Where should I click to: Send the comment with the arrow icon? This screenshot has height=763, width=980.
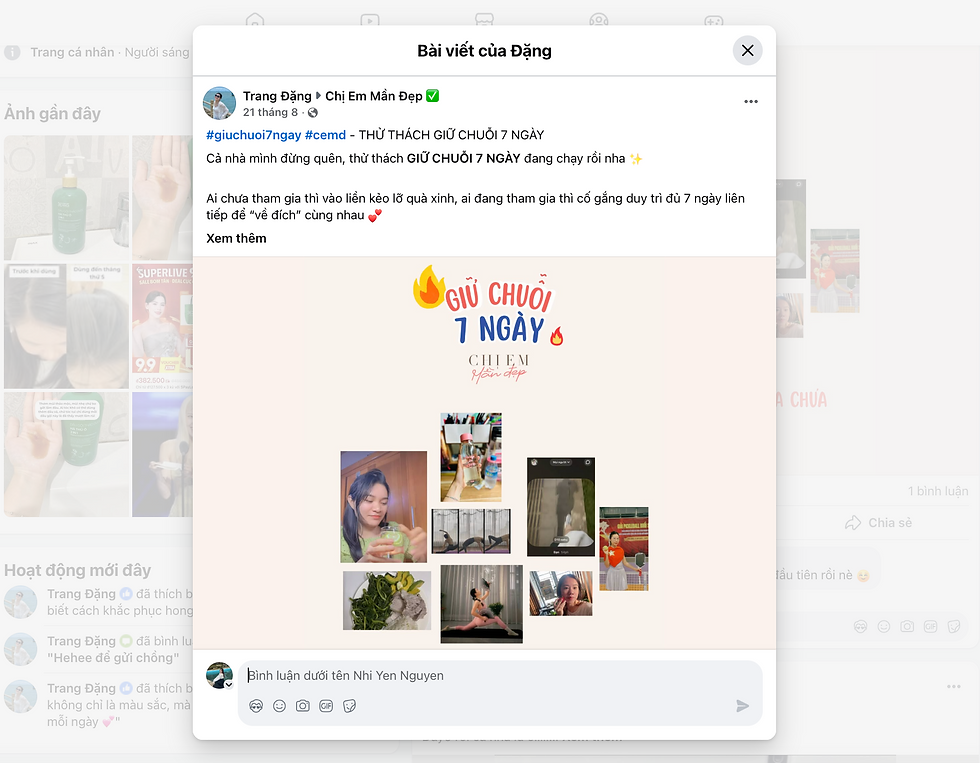click(742, 706)
